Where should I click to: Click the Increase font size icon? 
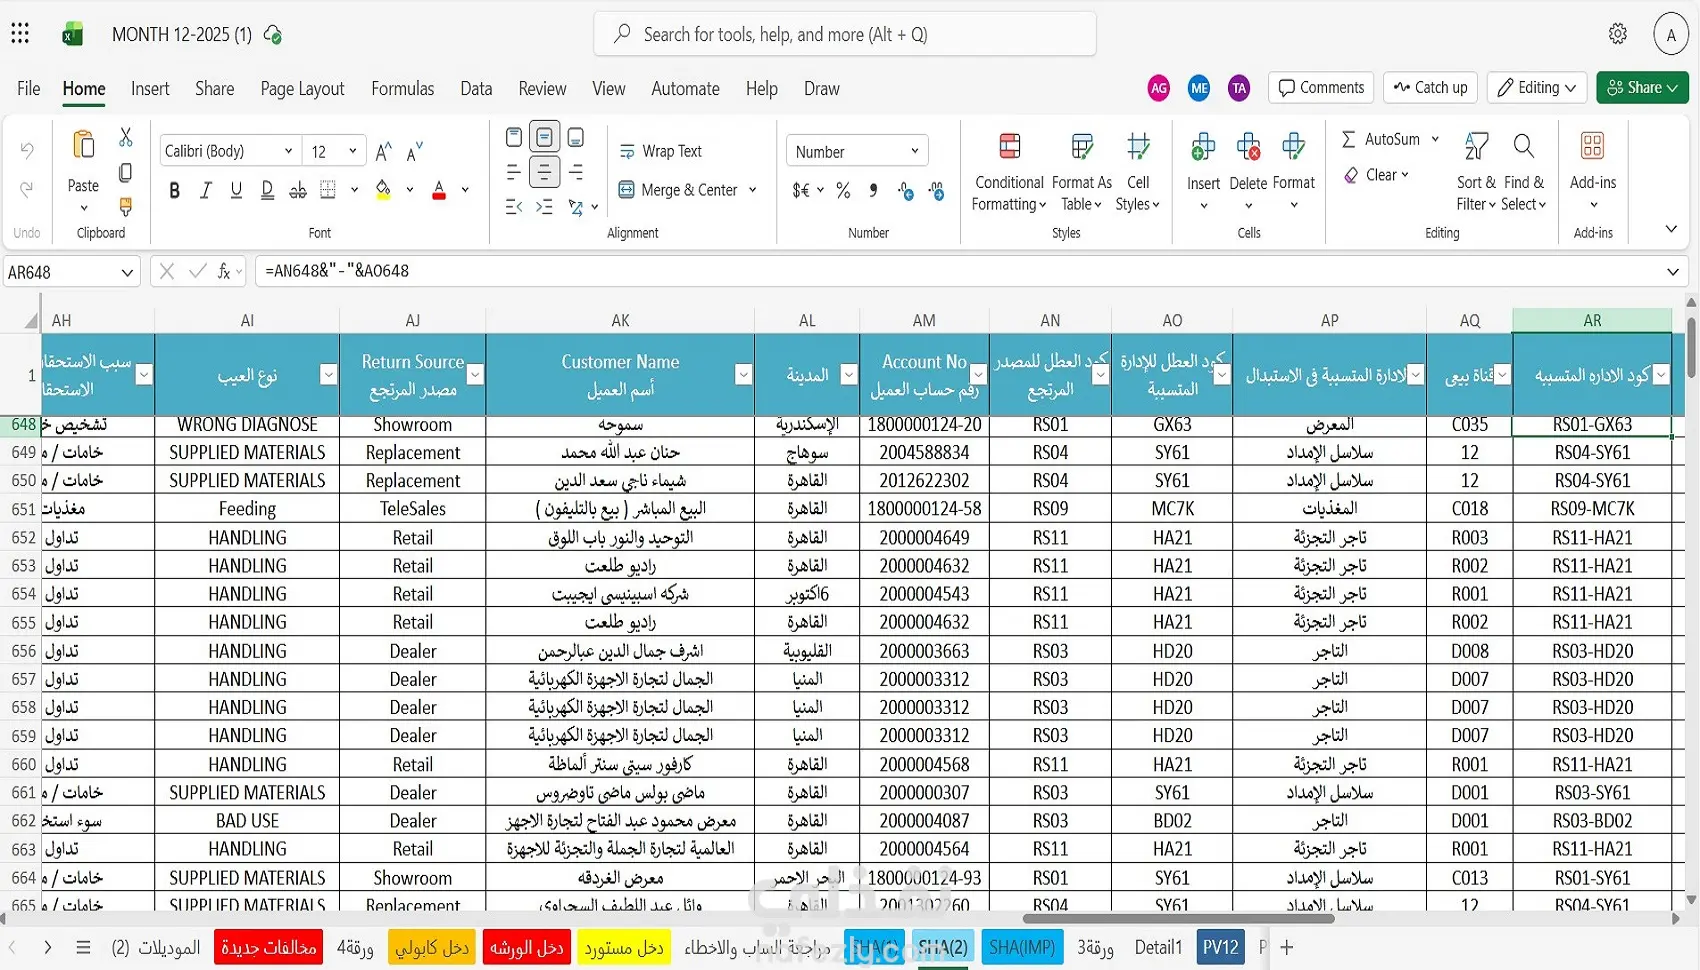383,152
